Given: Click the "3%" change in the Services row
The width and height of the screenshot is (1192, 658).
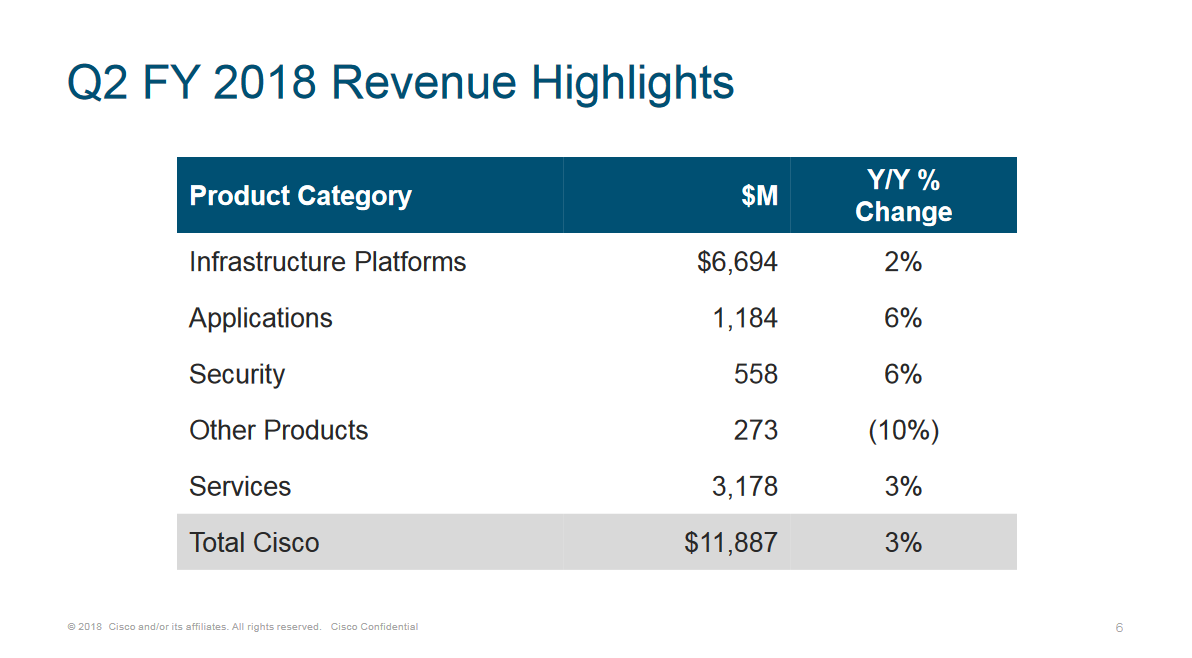Looking at the screenshot, I should click(x=903, y=487).
